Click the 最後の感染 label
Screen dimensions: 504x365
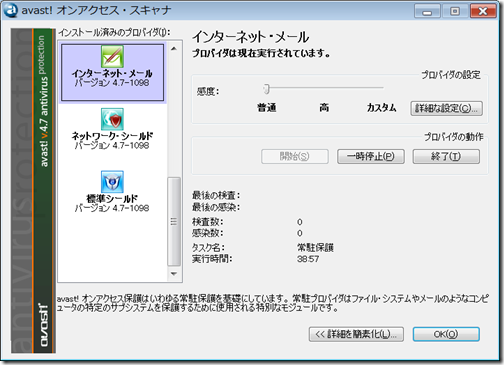pyautogui.click(x=216, y=207)
